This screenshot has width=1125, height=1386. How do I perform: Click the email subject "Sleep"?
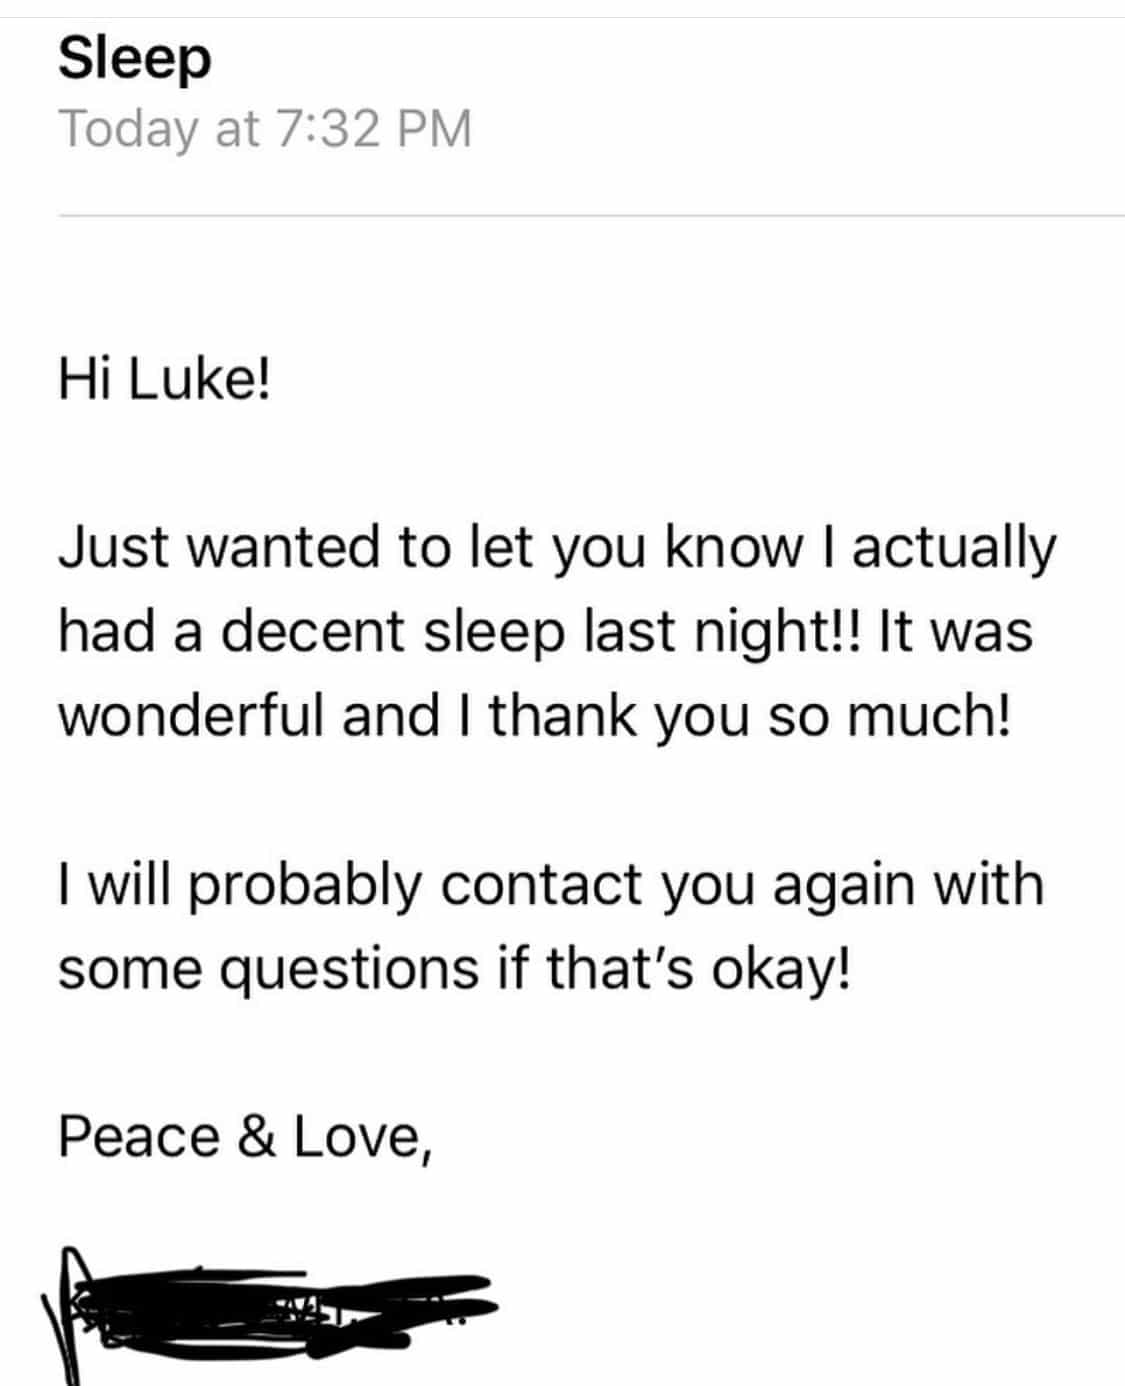coord(135,61)
